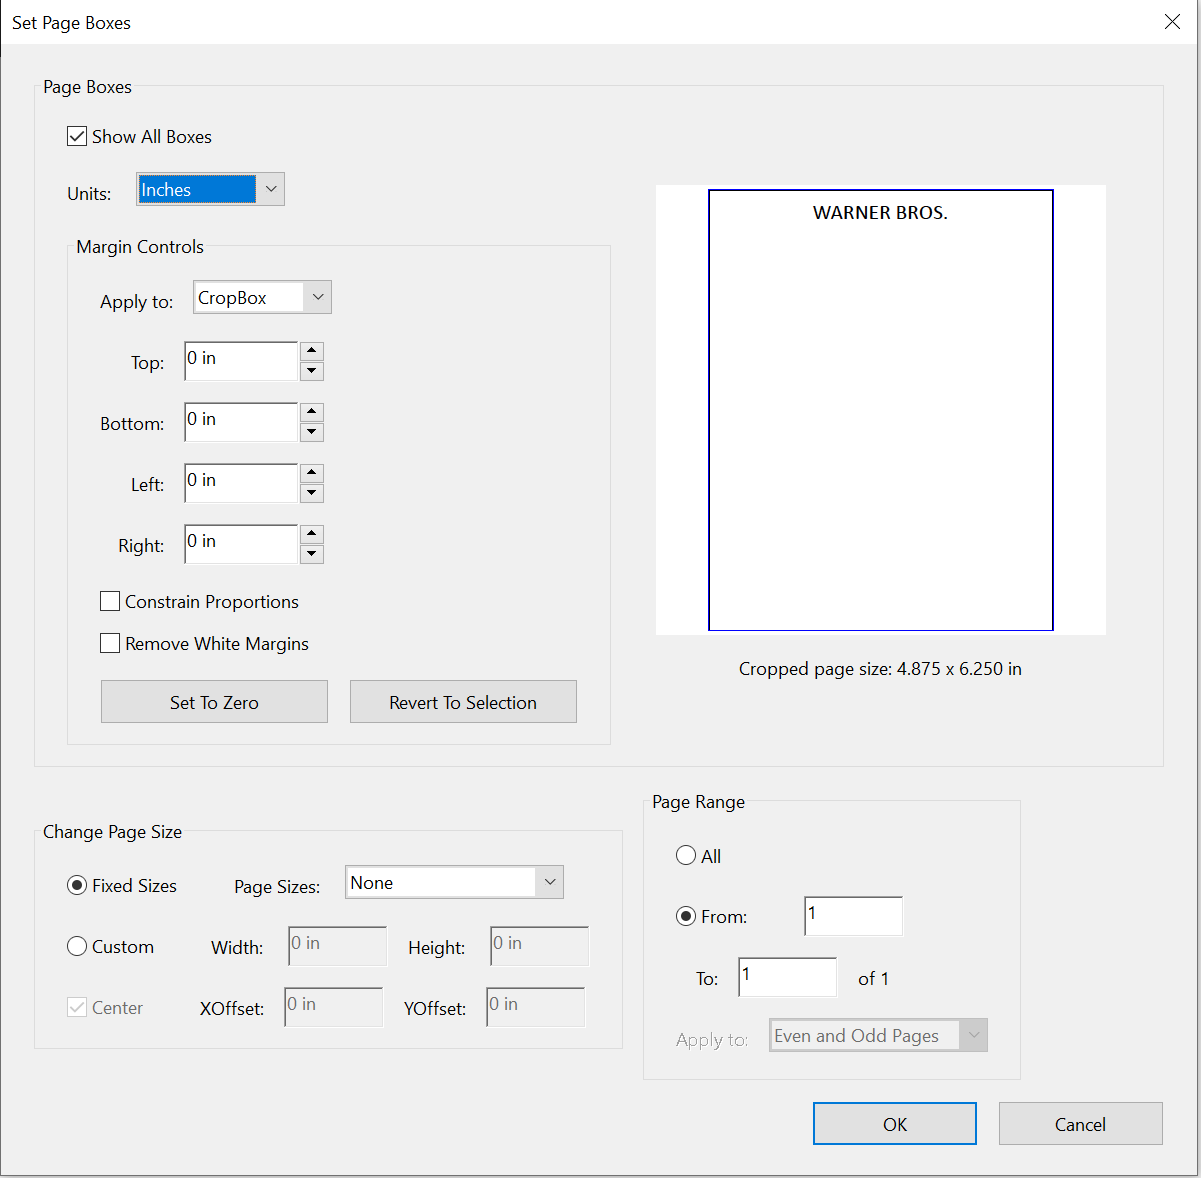Click the Right margin input field
1201x1178 pixels.
(241, 544)
